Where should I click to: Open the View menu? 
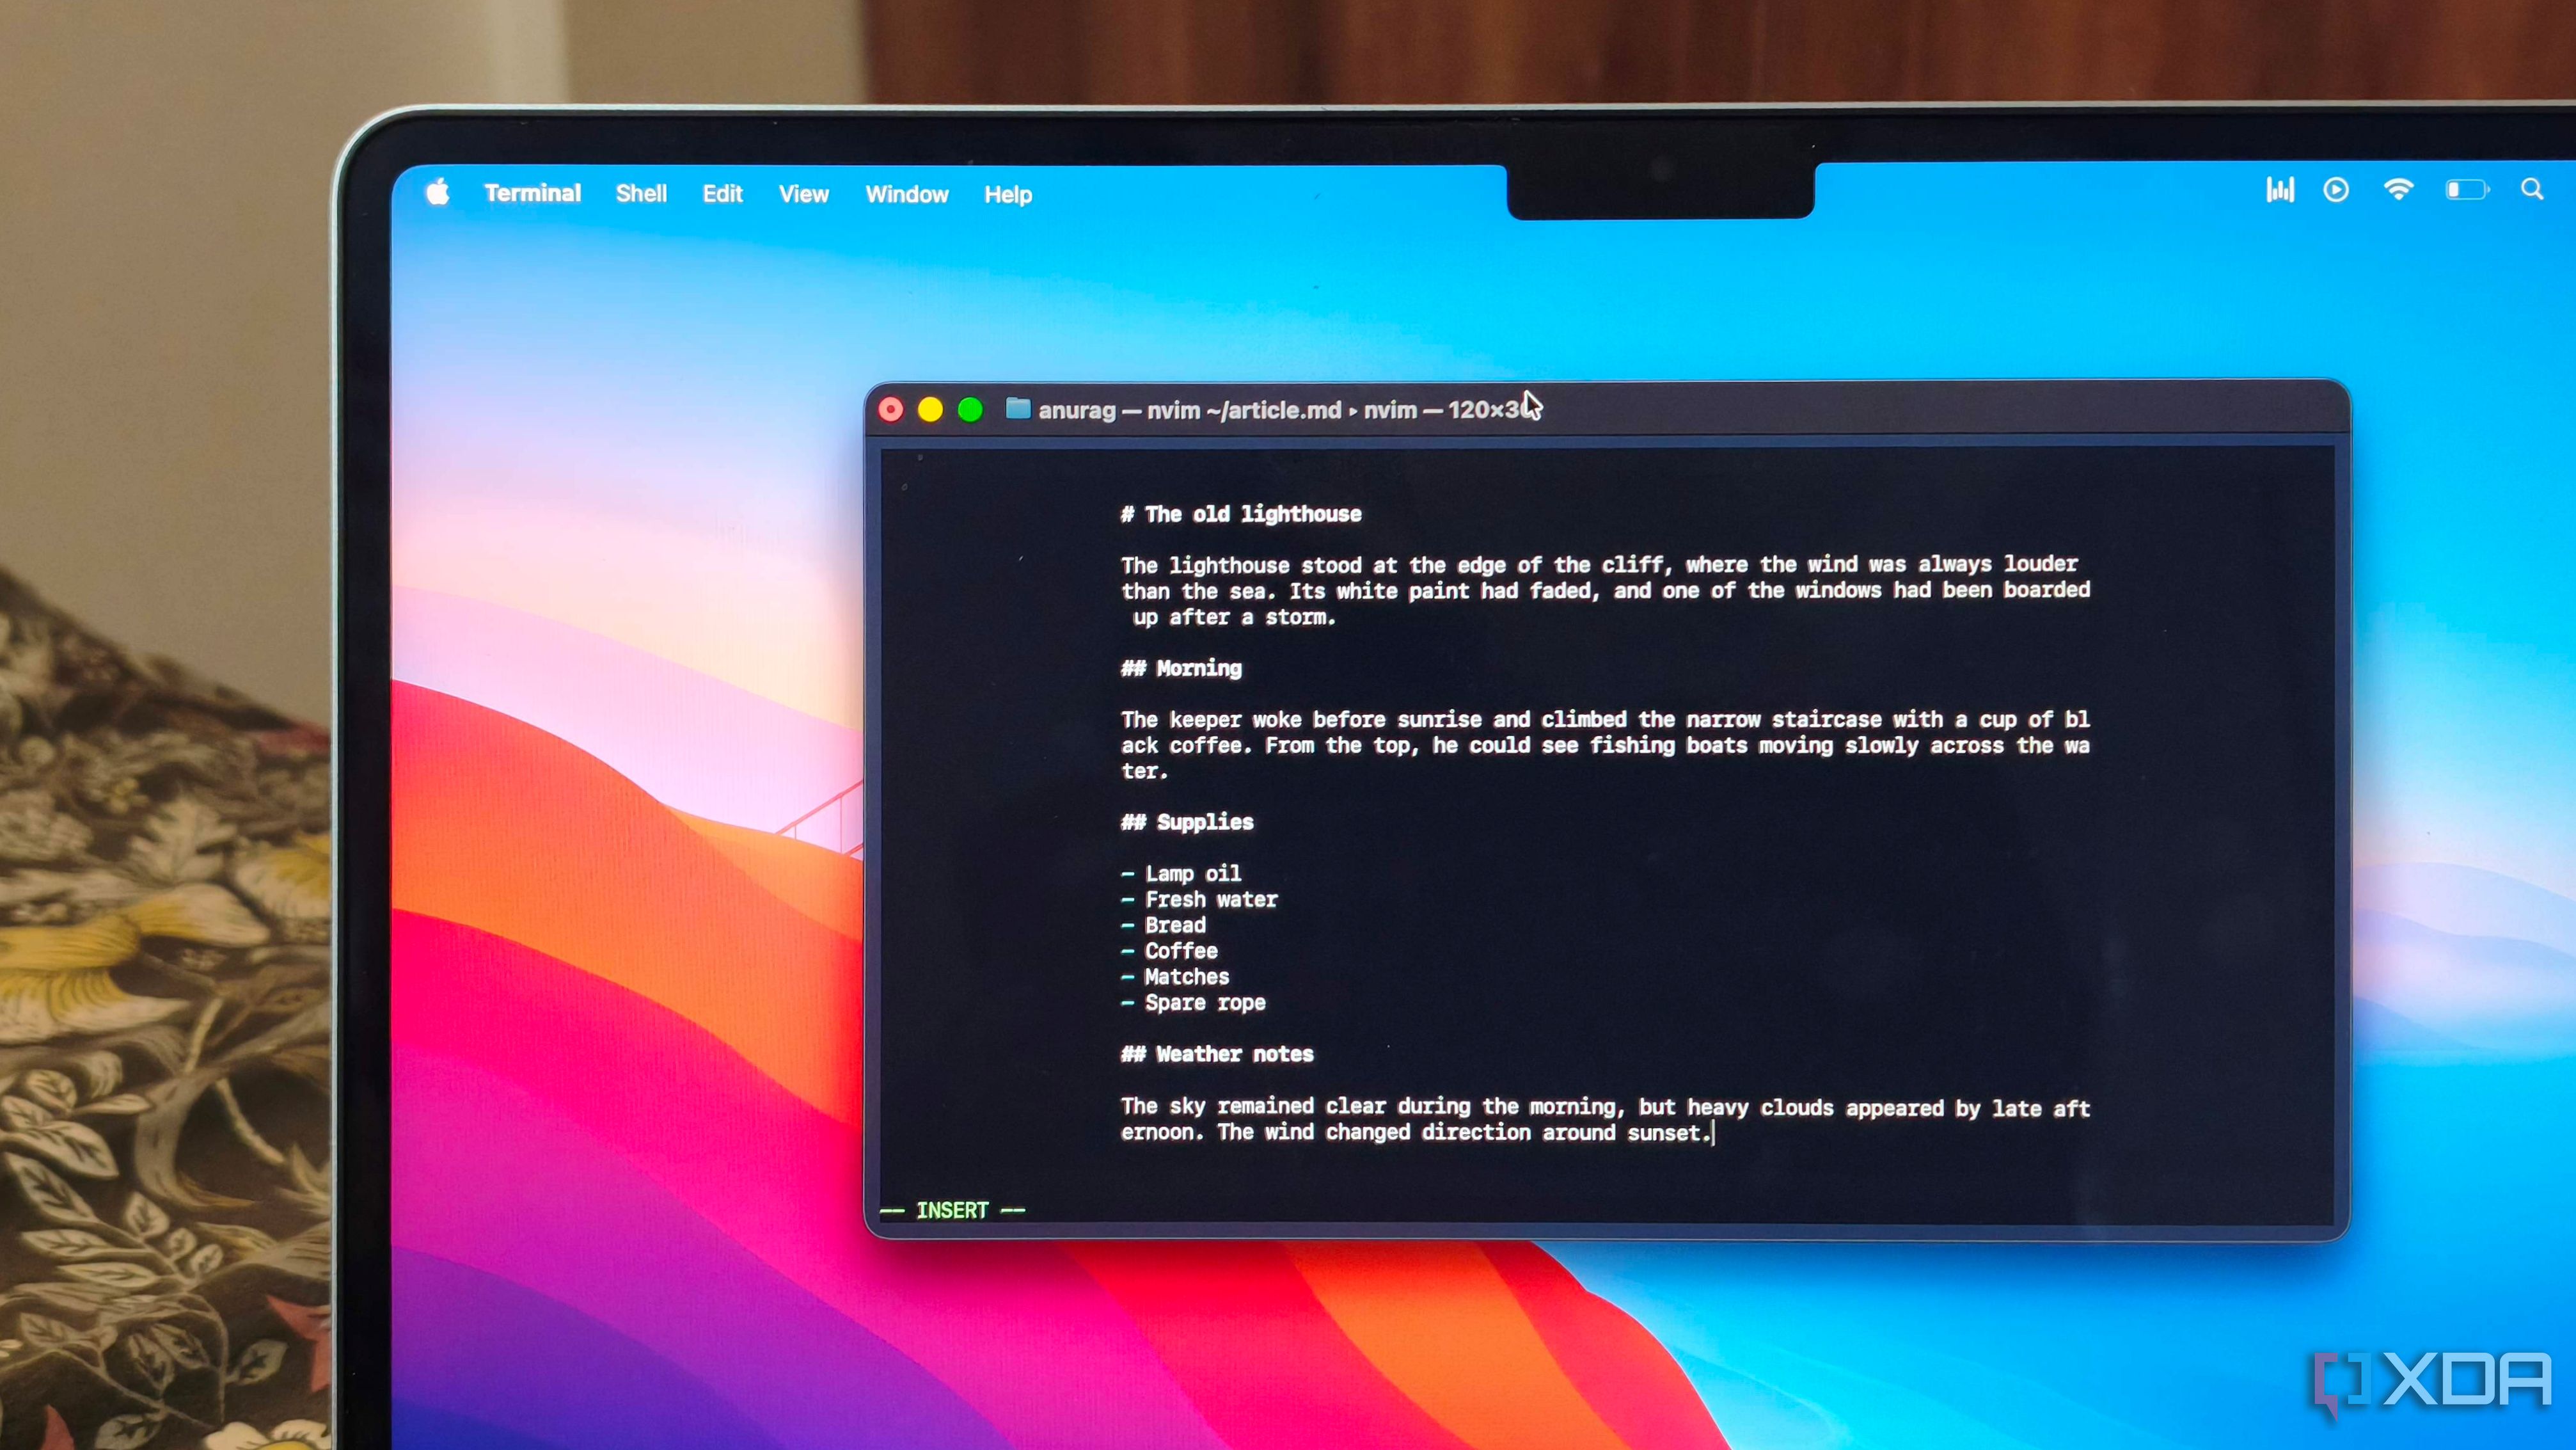(804, 194)
